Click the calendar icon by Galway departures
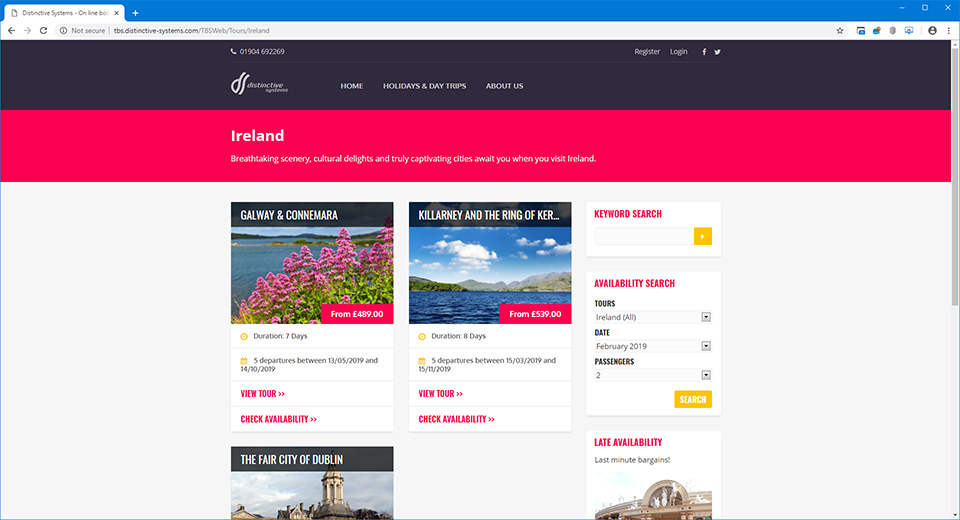The width and height of the screenshot is (960, 520). click(244, 361)
